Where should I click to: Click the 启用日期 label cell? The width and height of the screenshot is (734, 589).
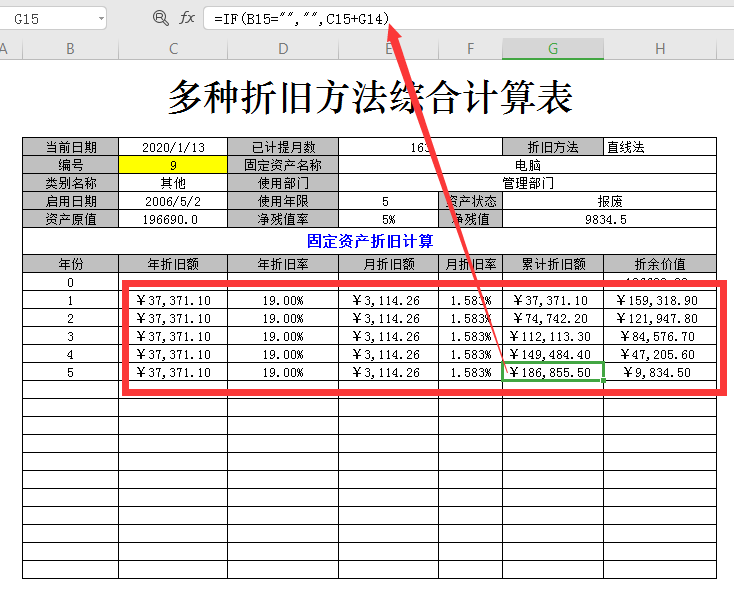click(70, 201)
